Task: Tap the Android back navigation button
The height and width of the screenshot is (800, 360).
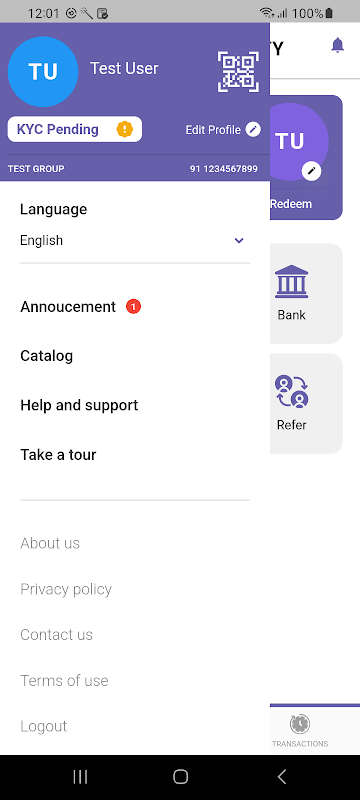Action: click(x=281, y=777)
